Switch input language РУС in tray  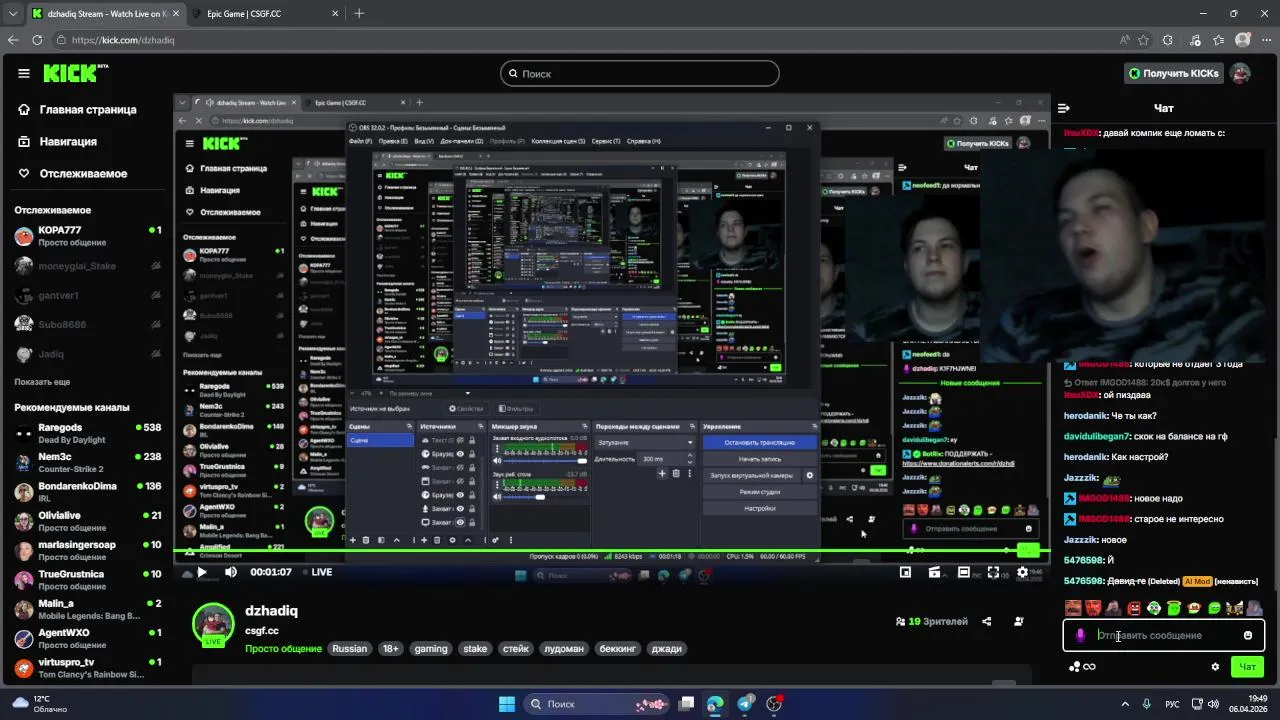[x=1173, y=703]
